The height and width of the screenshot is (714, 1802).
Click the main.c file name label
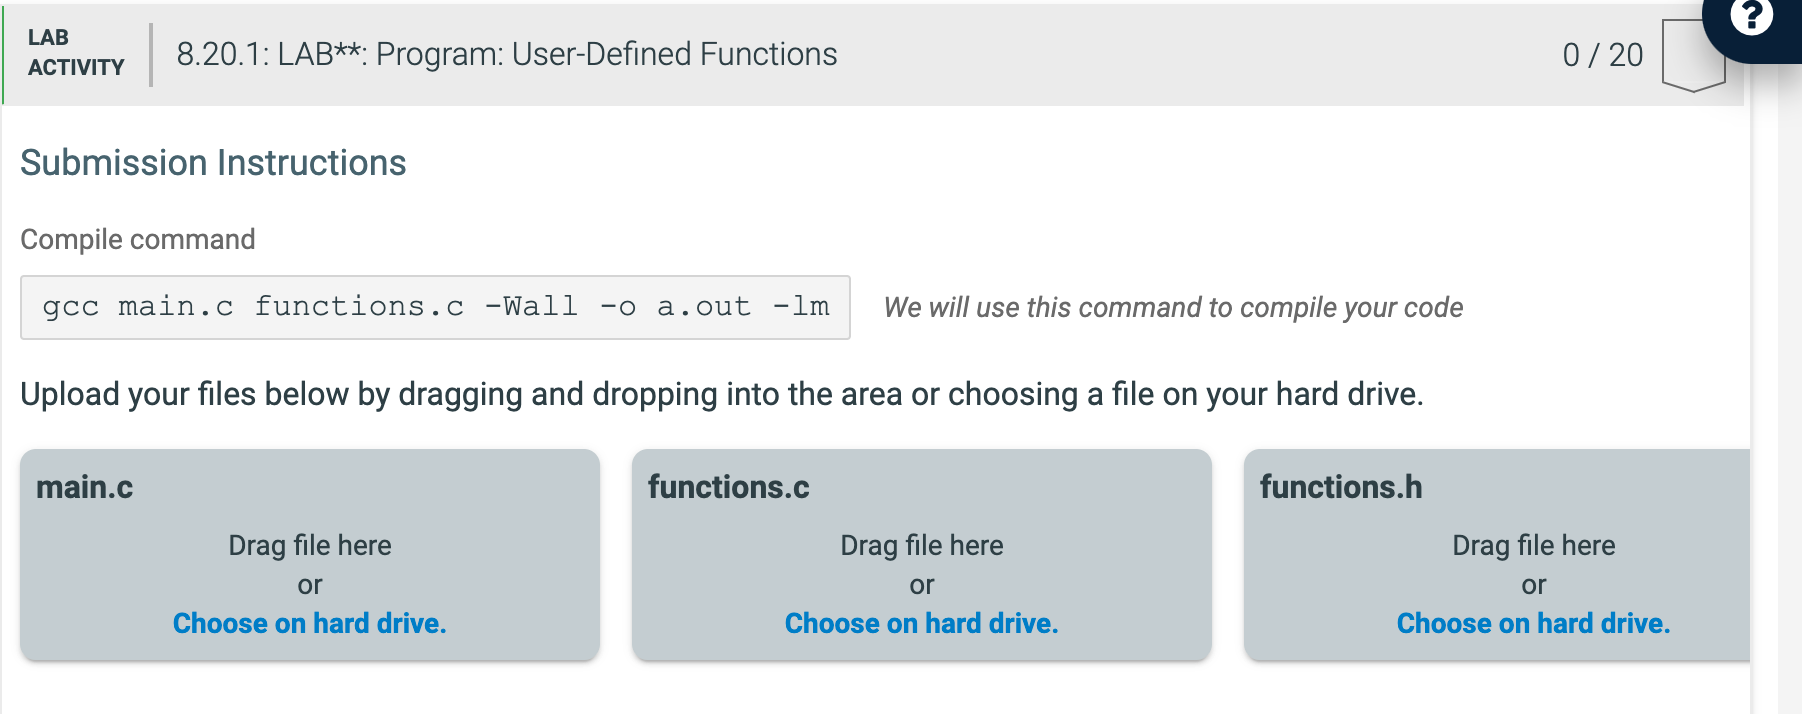[85, 487]
